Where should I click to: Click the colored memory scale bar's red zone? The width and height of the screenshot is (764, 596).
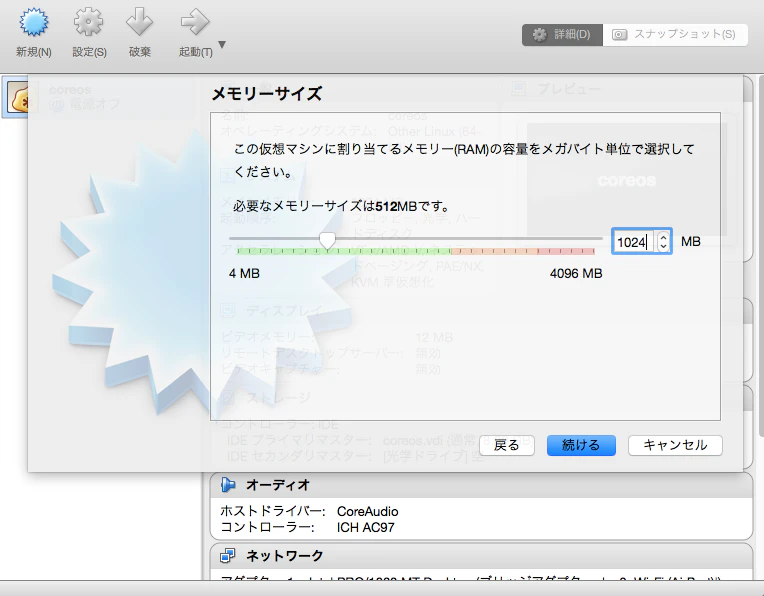click(x=566, y=251)
